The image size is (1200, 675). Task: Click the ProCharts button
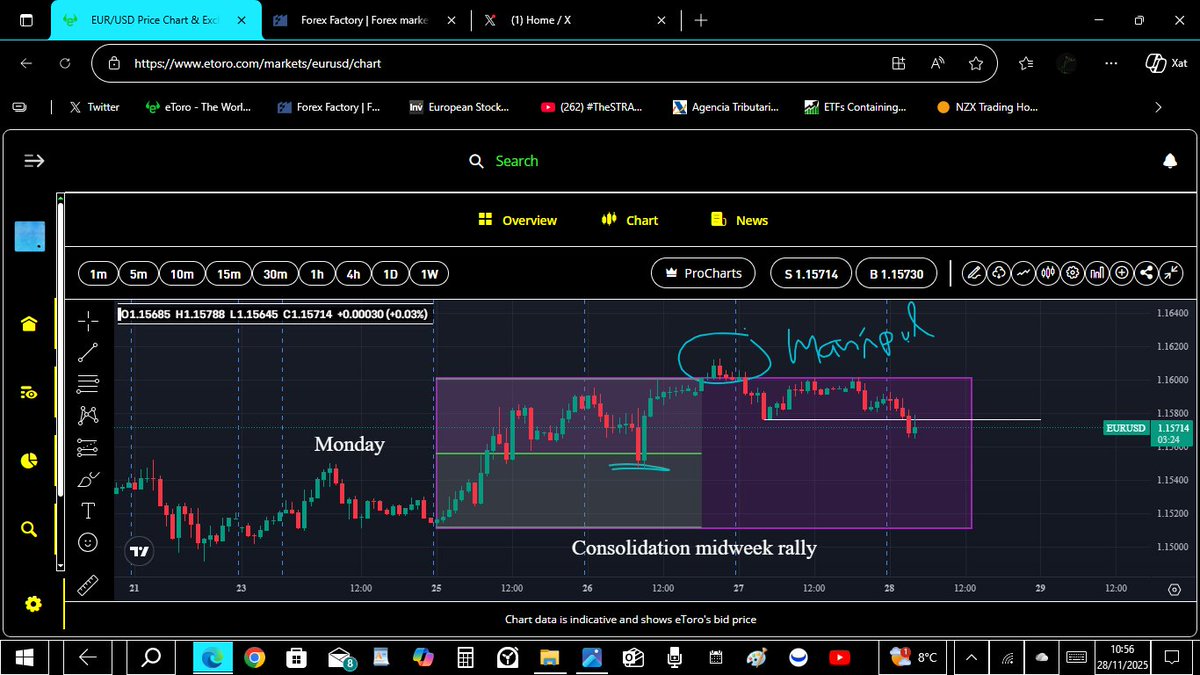point(701,273)
